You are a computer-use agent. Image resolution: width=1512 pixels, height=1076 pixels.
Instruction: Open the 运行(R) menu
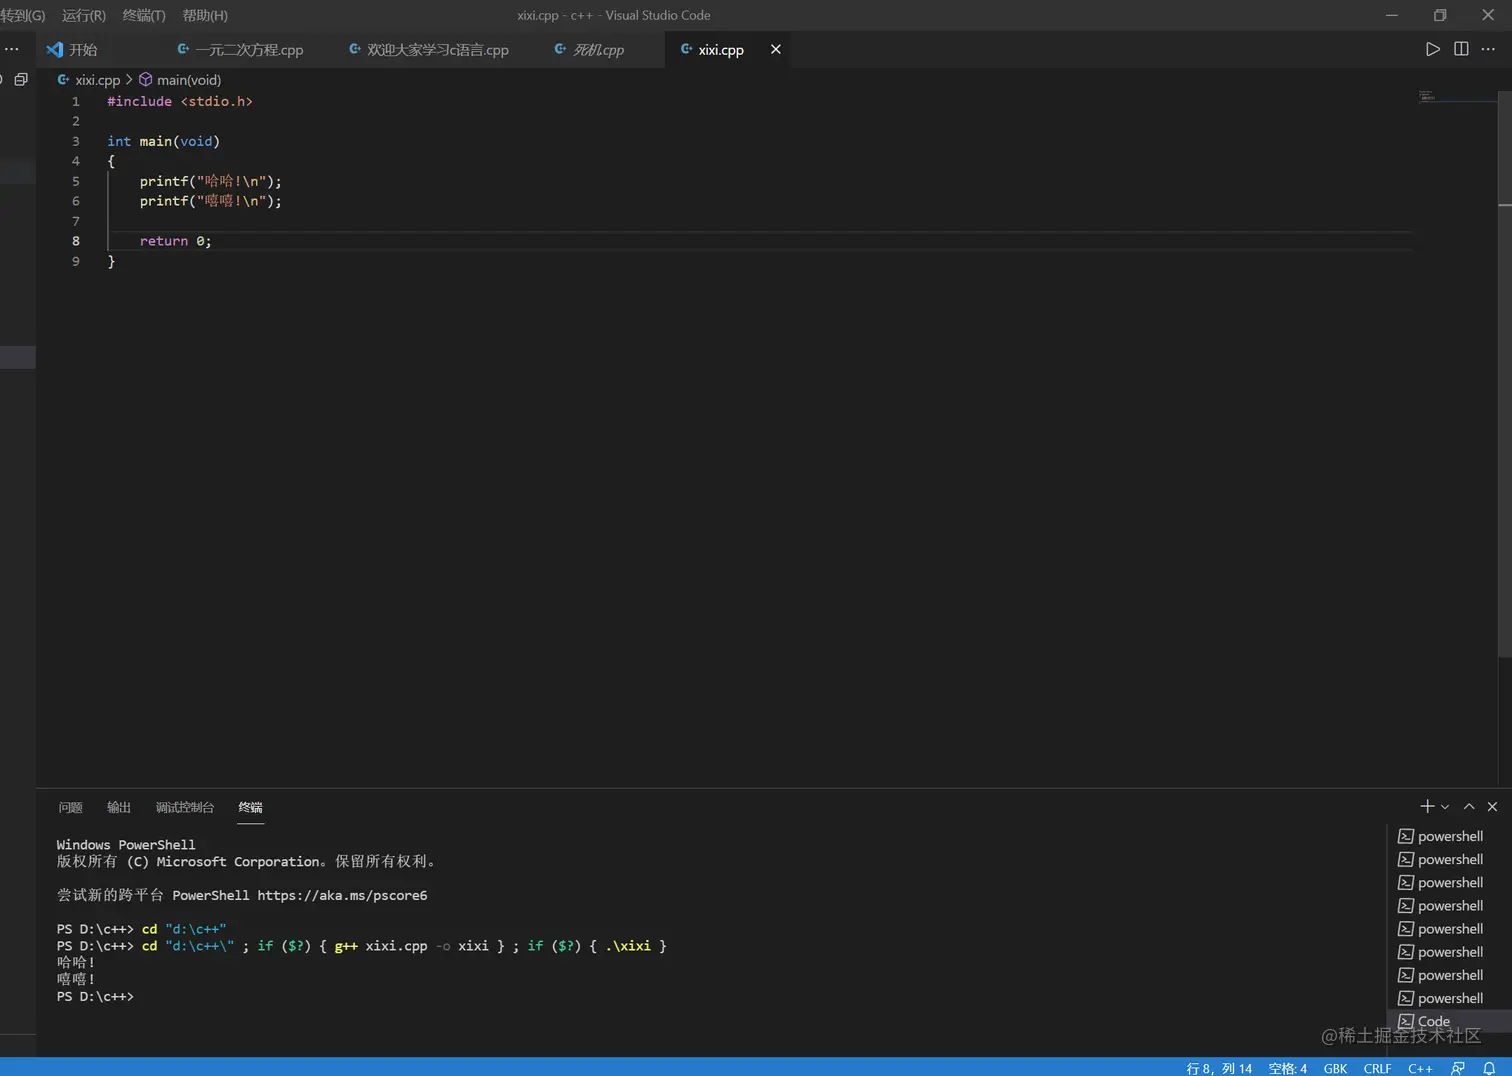[x=84, y=15]
